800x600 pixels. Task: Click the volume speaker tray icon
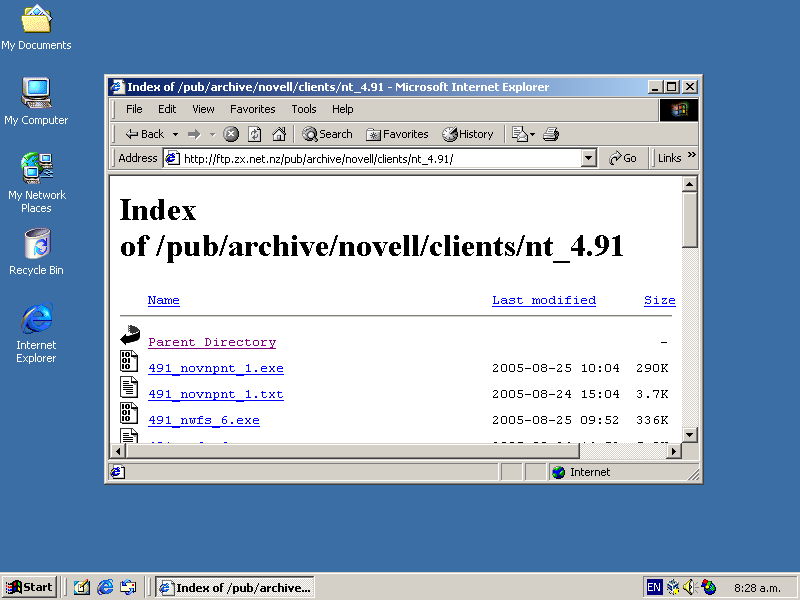pyautogui.click(x=689, y=587)
